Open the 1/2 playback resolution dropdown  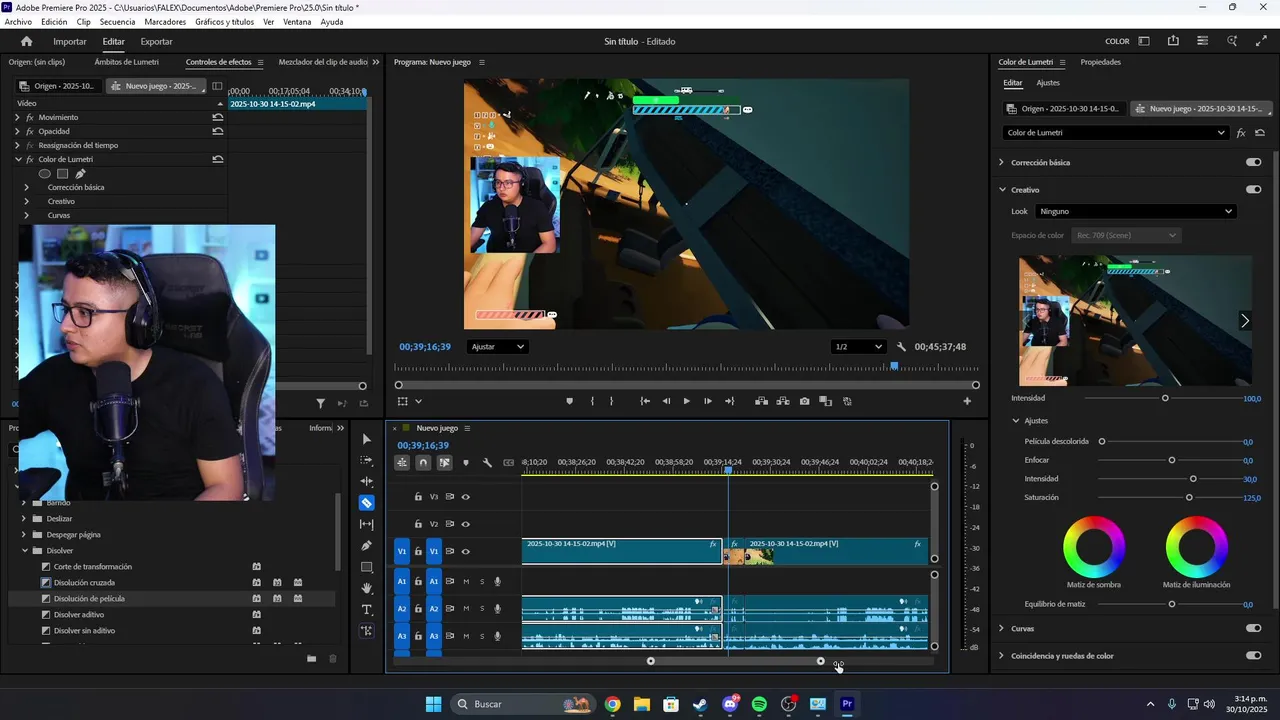pos(859,347)
